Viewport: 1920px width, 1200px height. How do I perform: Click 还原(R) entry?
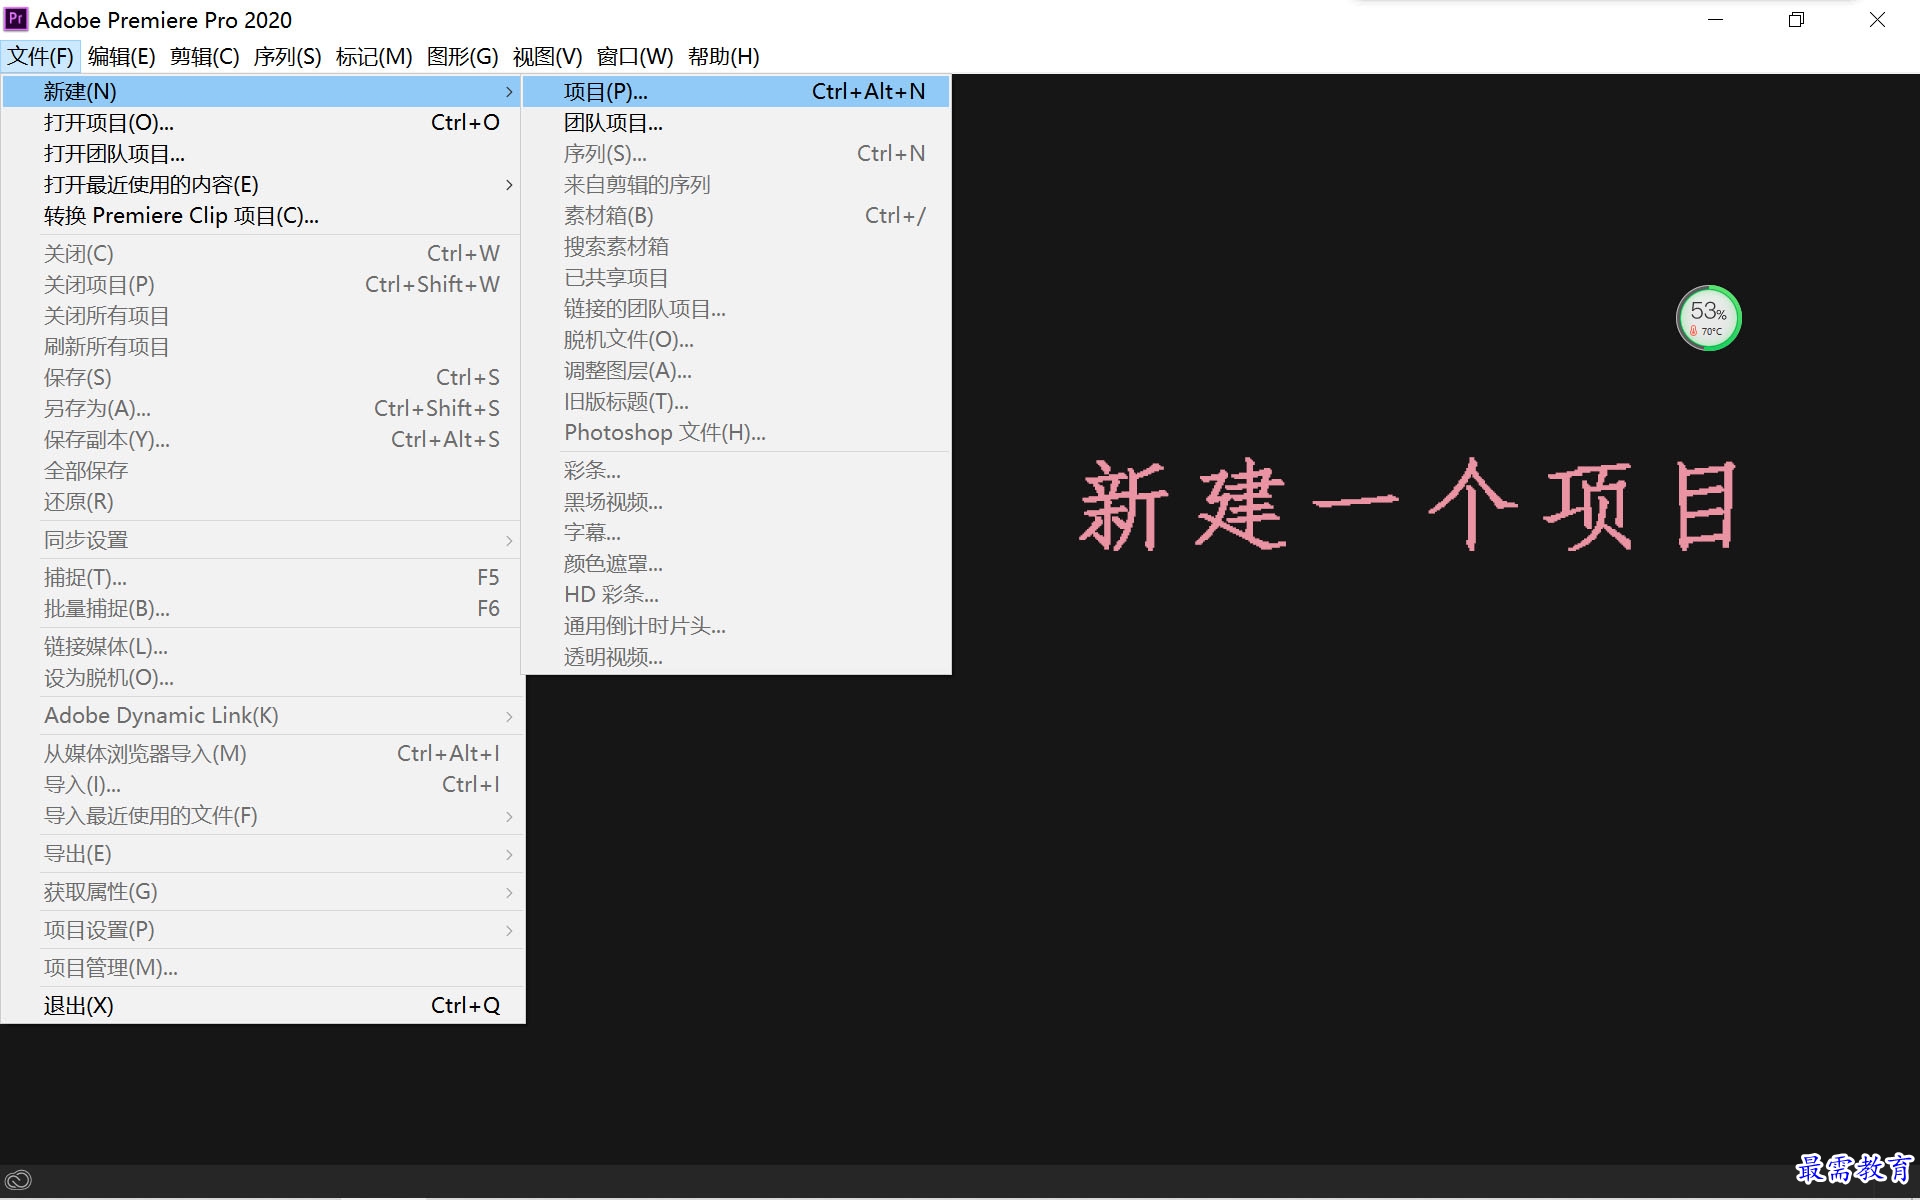pyautogui.click(x=262, y=501)
